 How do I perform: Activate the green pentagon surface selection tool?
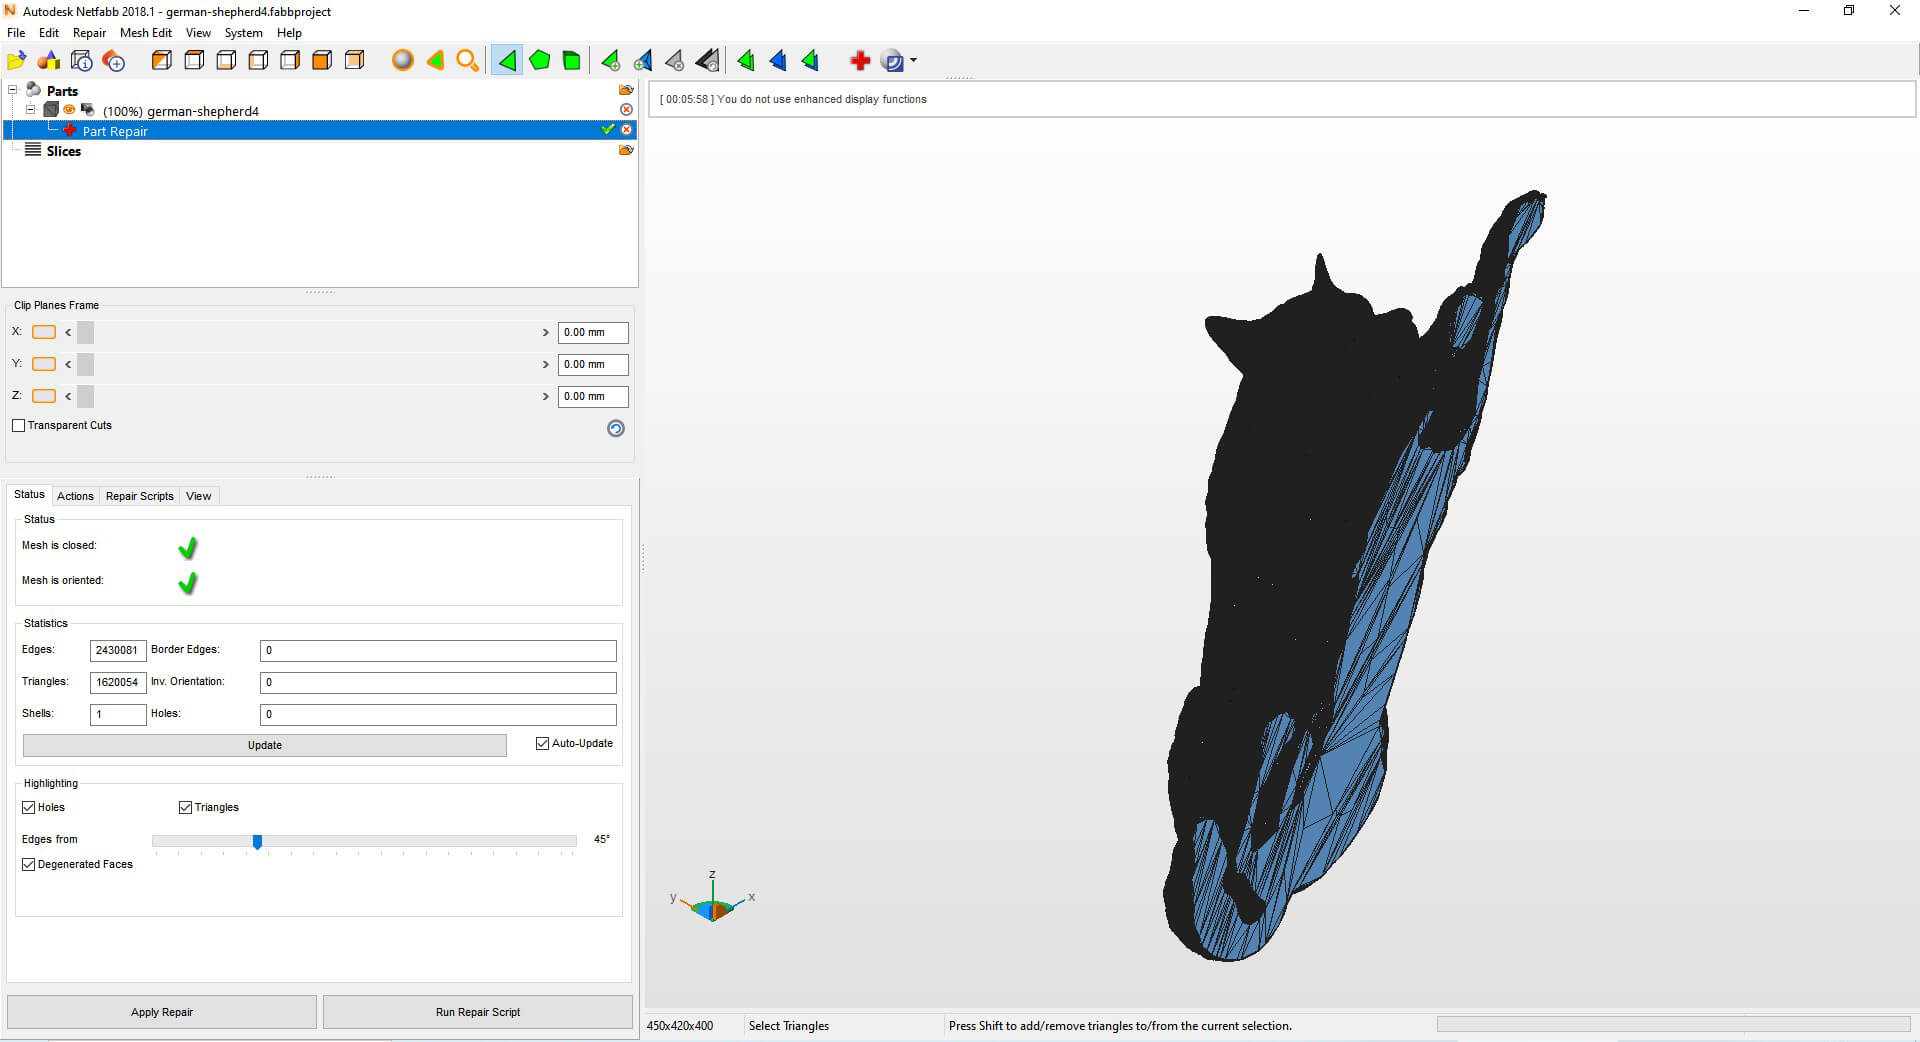coord(539,61)
